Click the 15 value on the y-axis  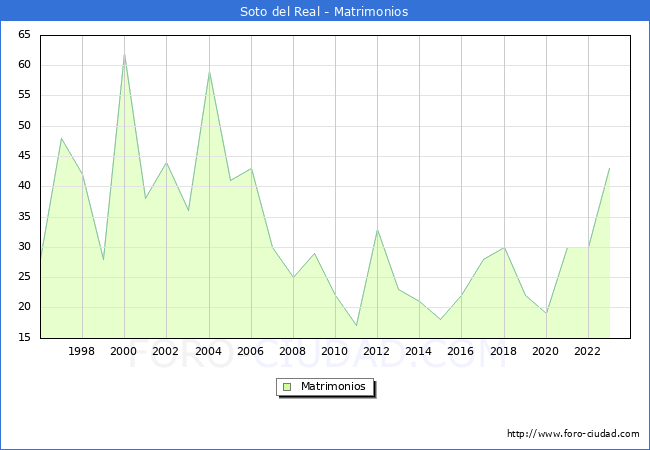click(24, 338)
